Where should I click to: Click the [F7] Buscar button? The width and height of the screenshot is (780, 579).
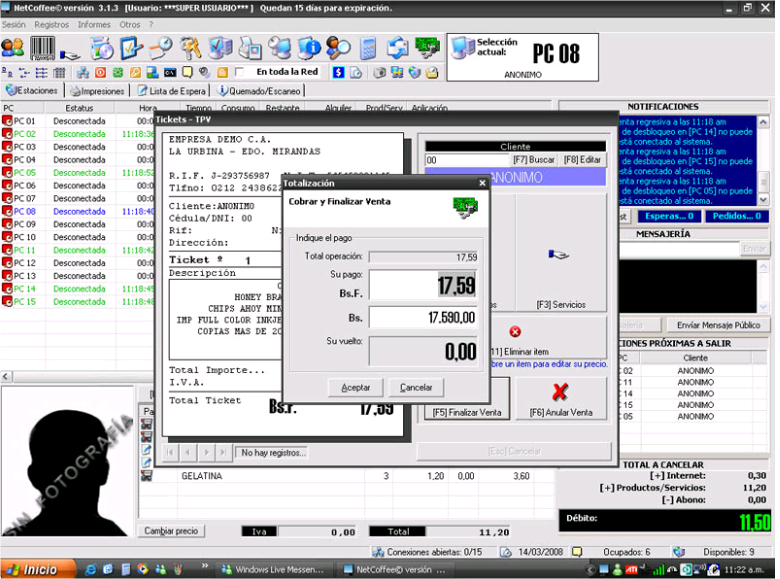534,160
